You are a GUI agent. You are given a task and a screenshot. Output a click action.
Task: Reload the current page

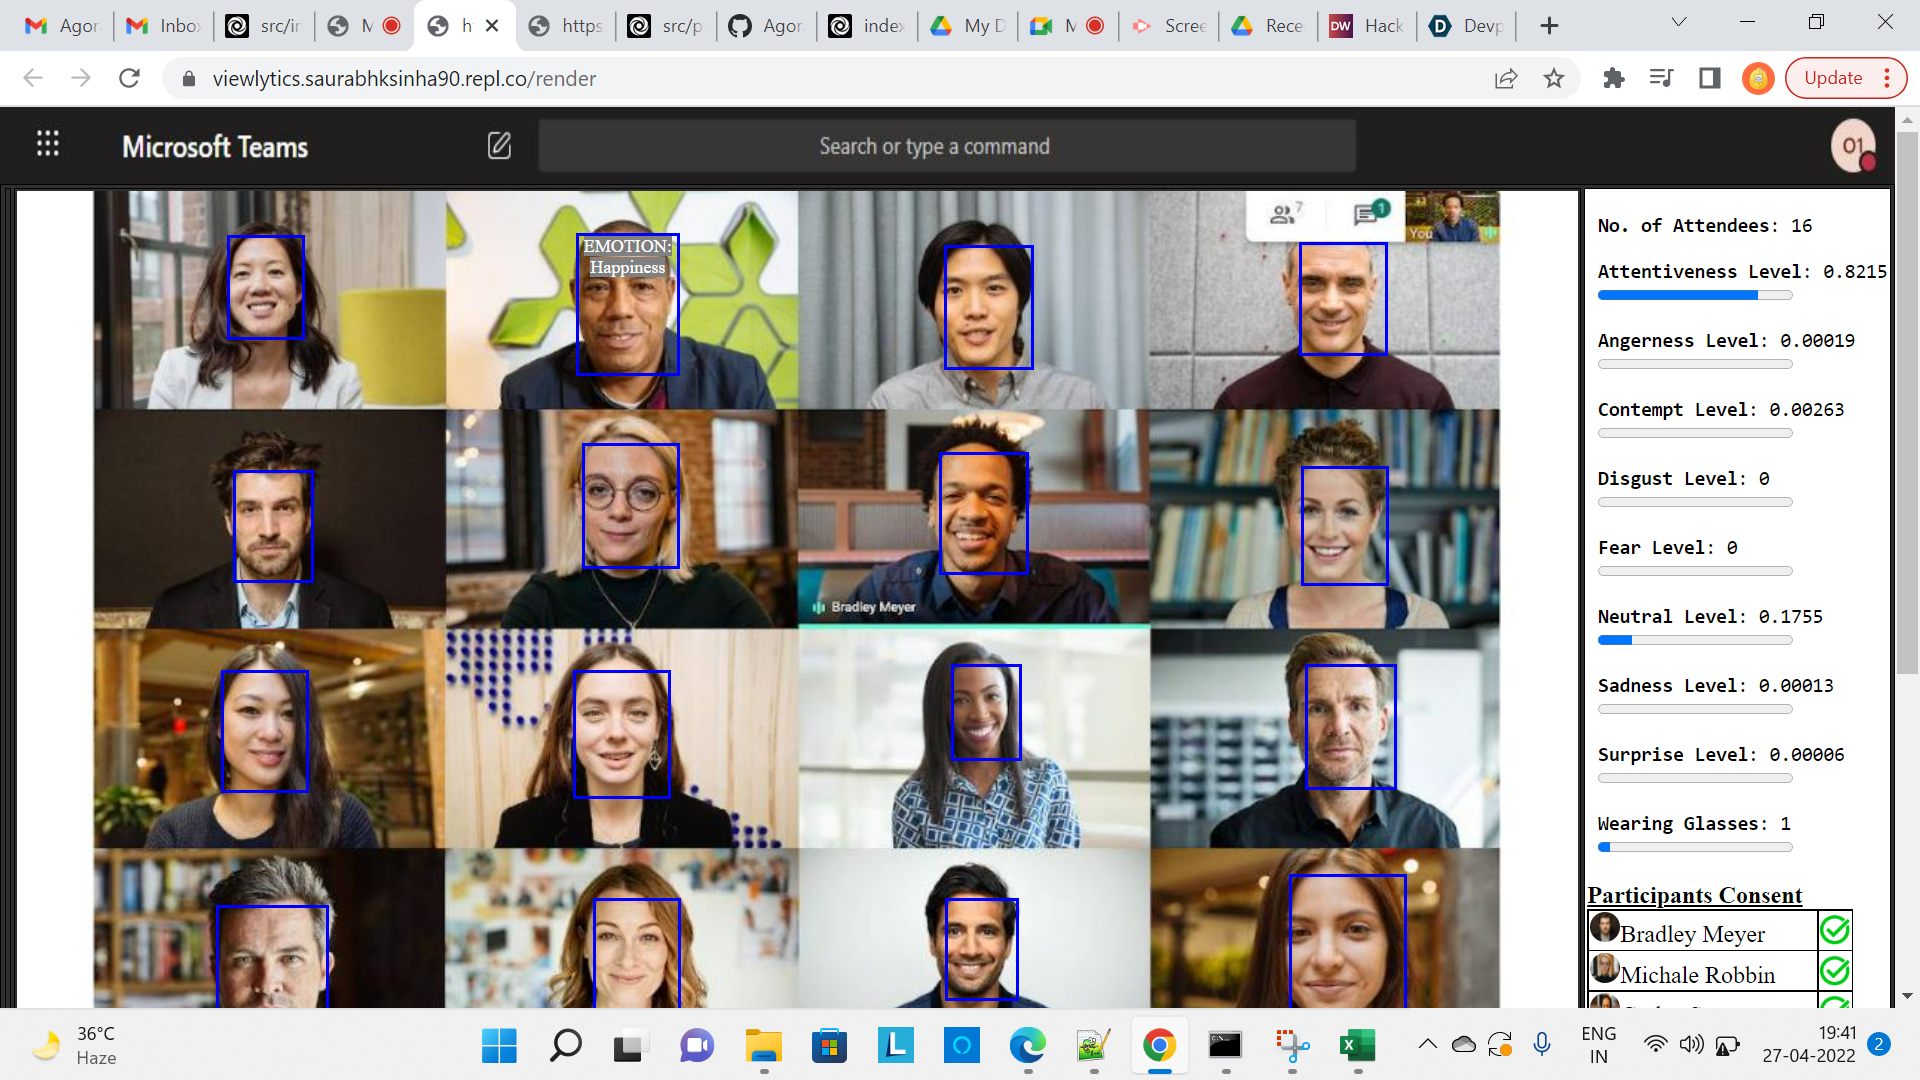point(129,78)
